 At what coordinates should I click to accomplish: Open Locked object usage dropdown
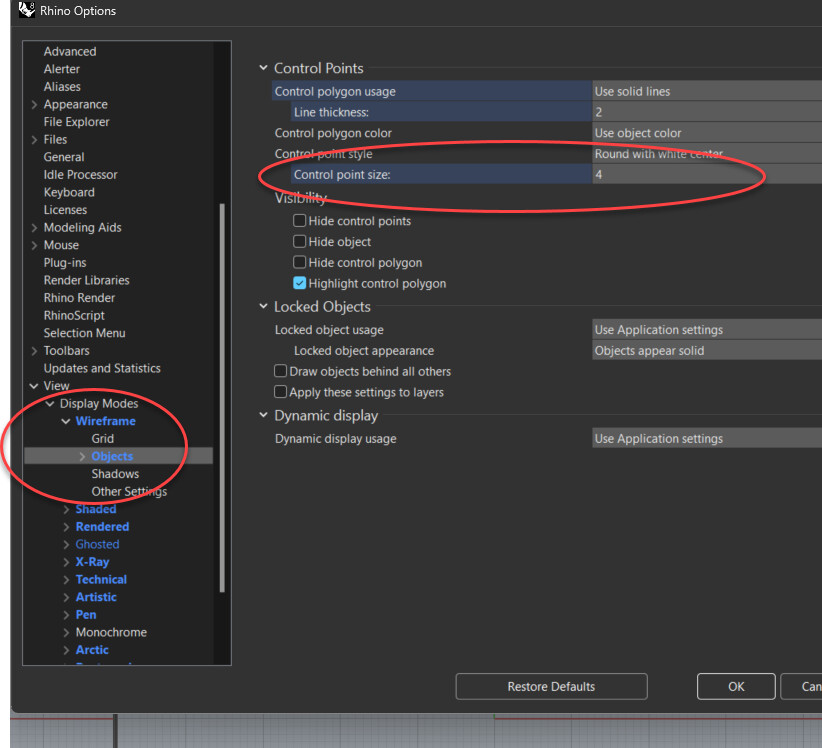pyautogui.click(x=707, y=330)
